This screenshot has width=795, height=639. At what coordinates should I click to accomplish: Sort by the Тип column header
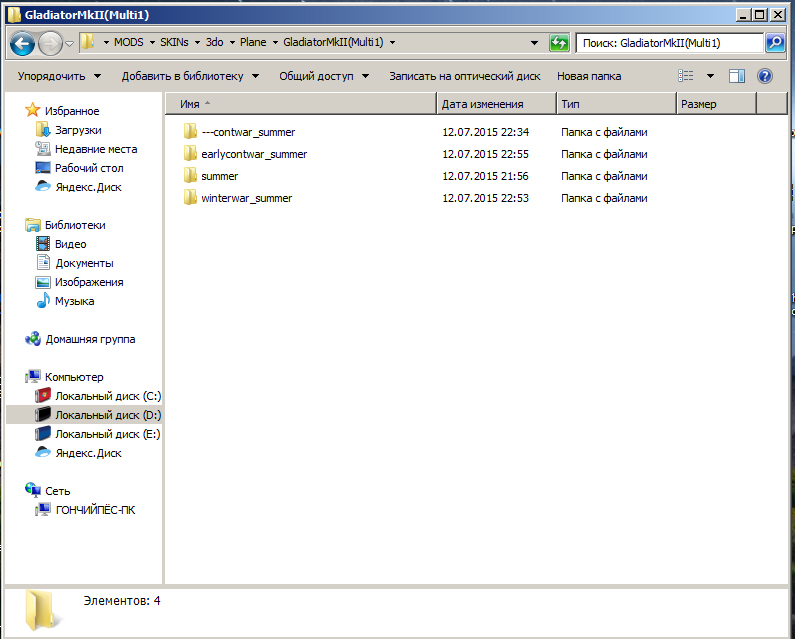coord(617,104)
